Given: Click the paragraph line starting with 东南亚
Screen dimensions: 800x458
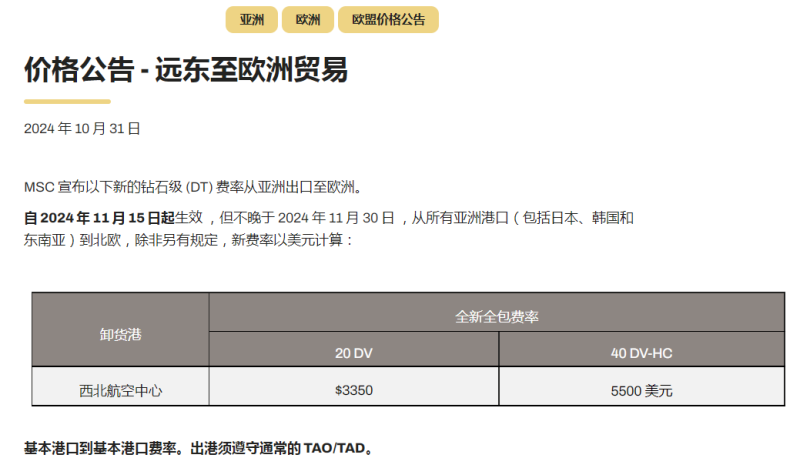Looking at the screenshot, I should tap(188, 241).
